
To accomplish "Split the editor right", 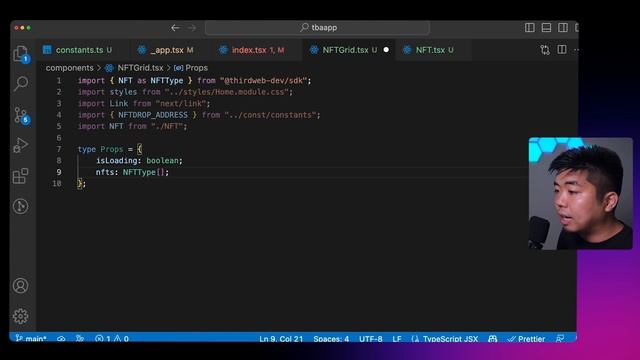I will tap(562, 50).
